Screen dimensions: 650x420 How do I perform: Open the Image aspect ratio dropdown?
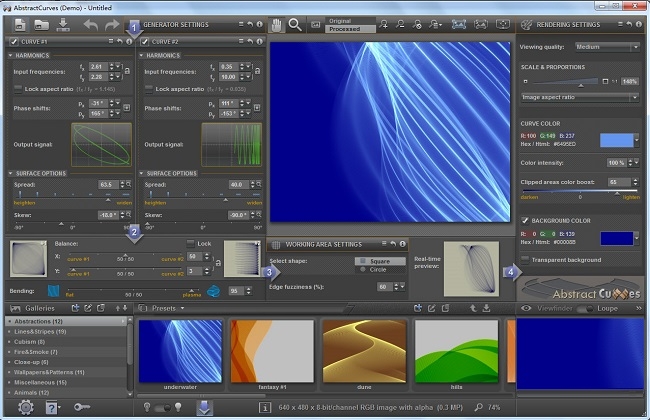pos(580,97)
